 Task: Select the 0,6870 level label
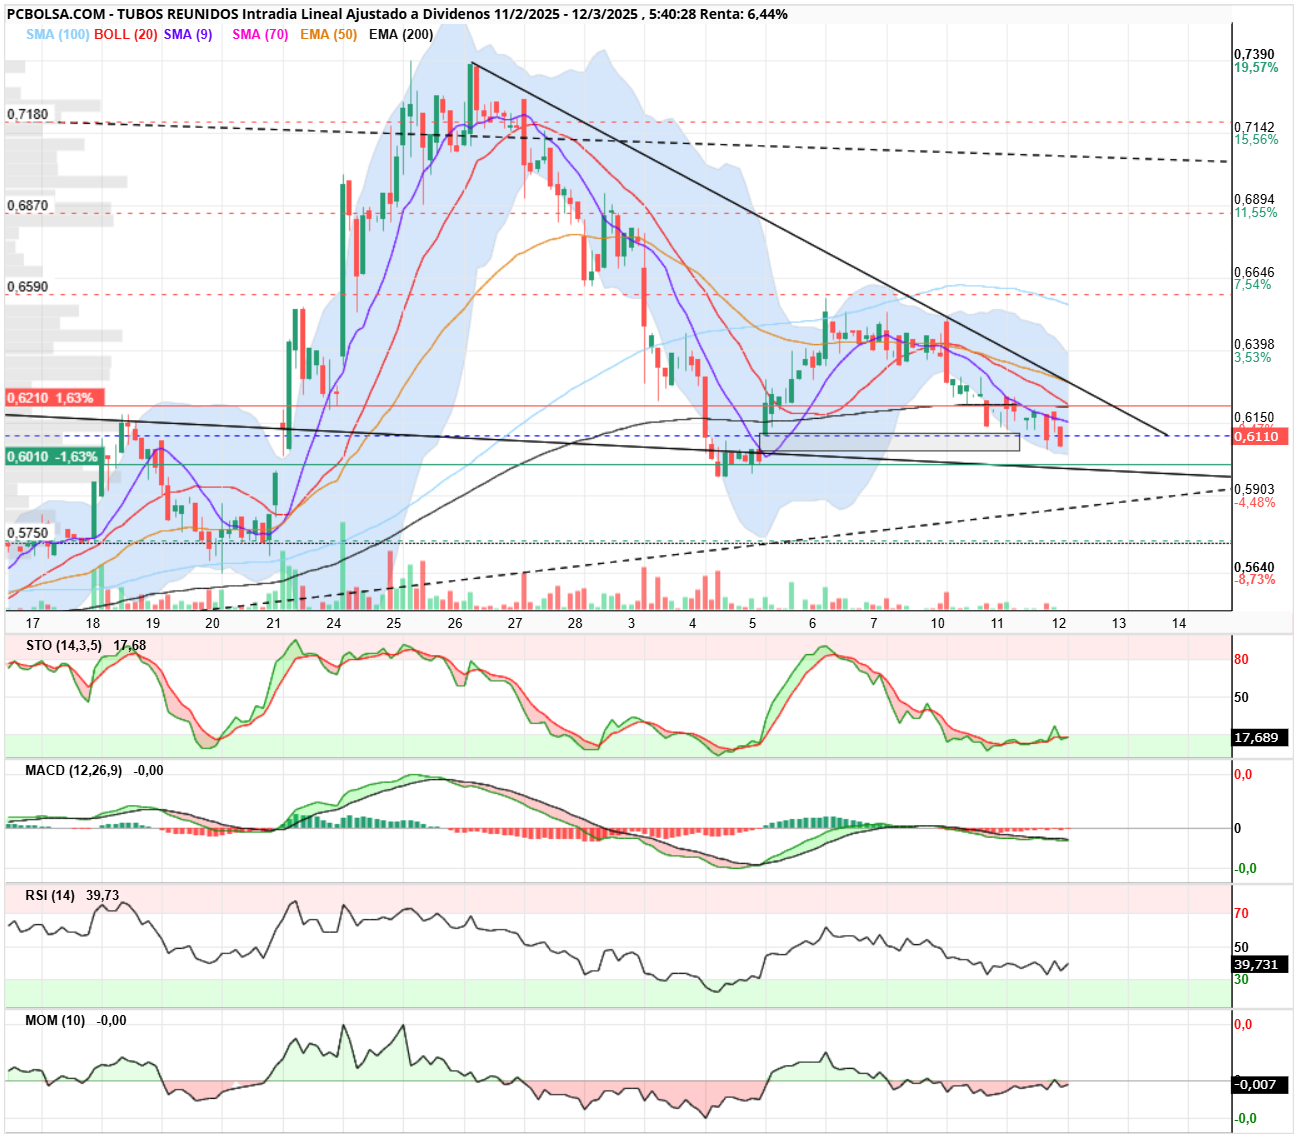point(27,205)
